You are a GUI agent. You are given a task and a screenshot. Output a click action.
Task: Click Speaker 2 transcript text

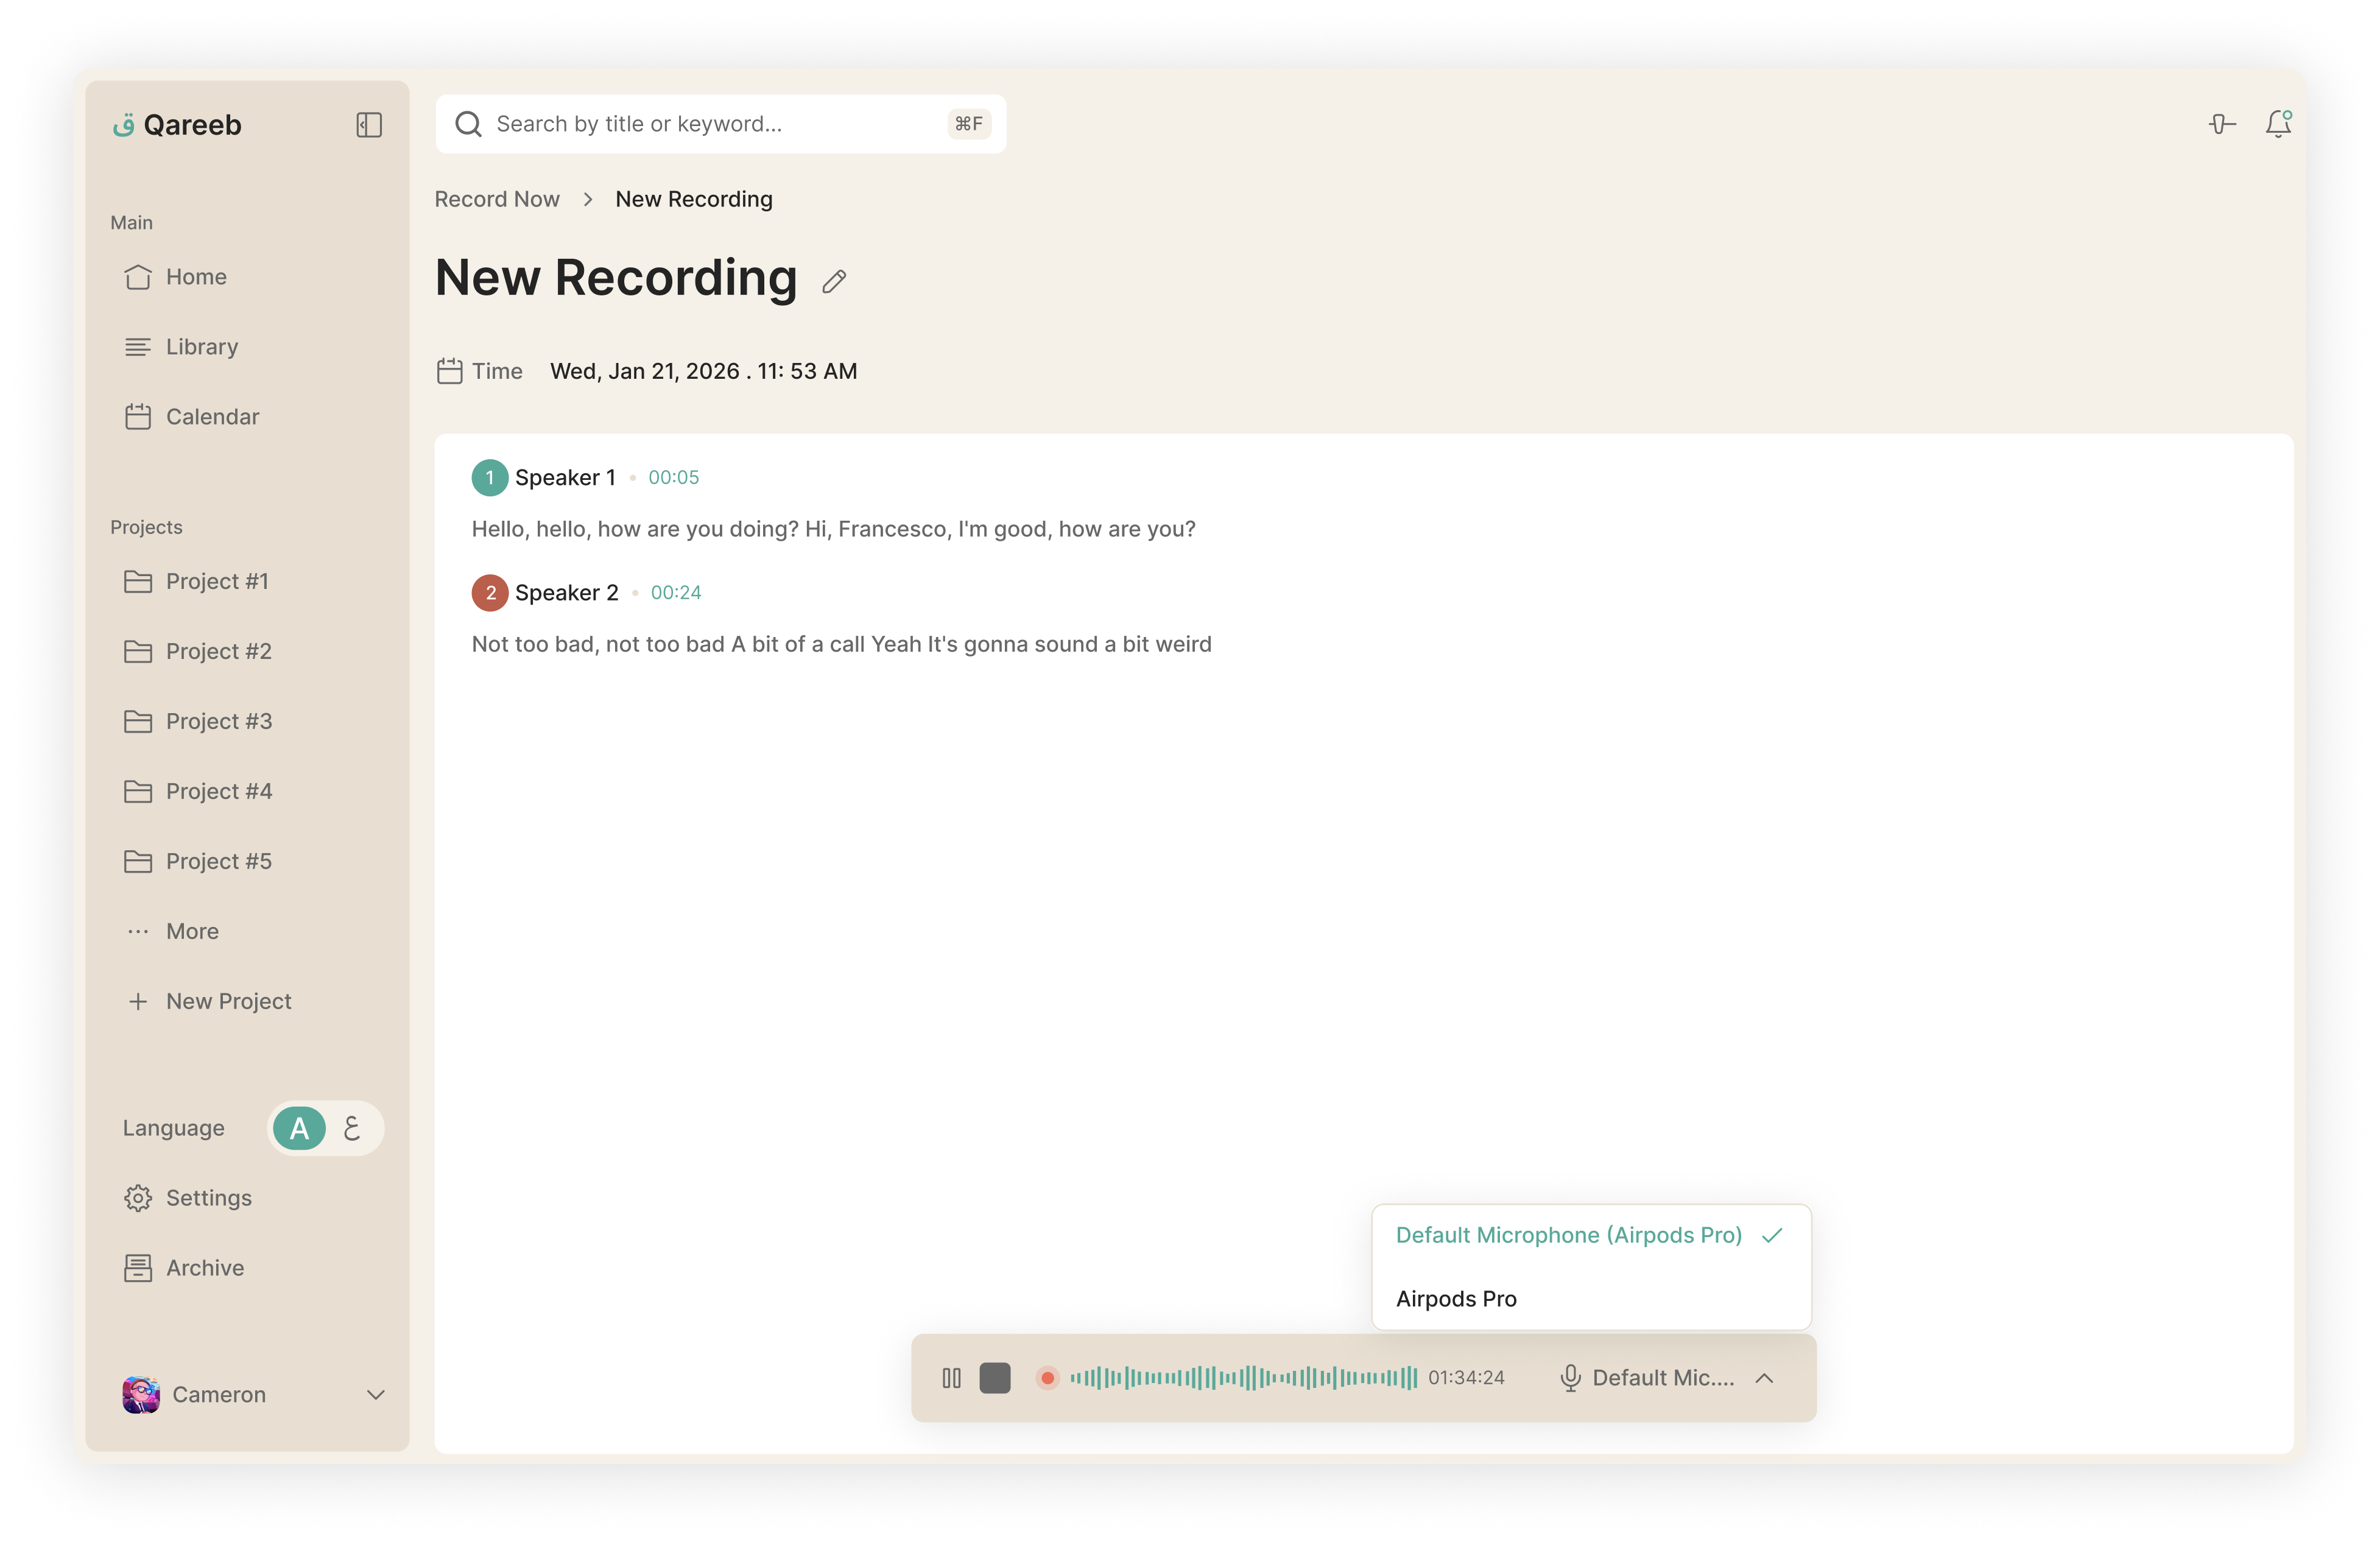(842, 644)
